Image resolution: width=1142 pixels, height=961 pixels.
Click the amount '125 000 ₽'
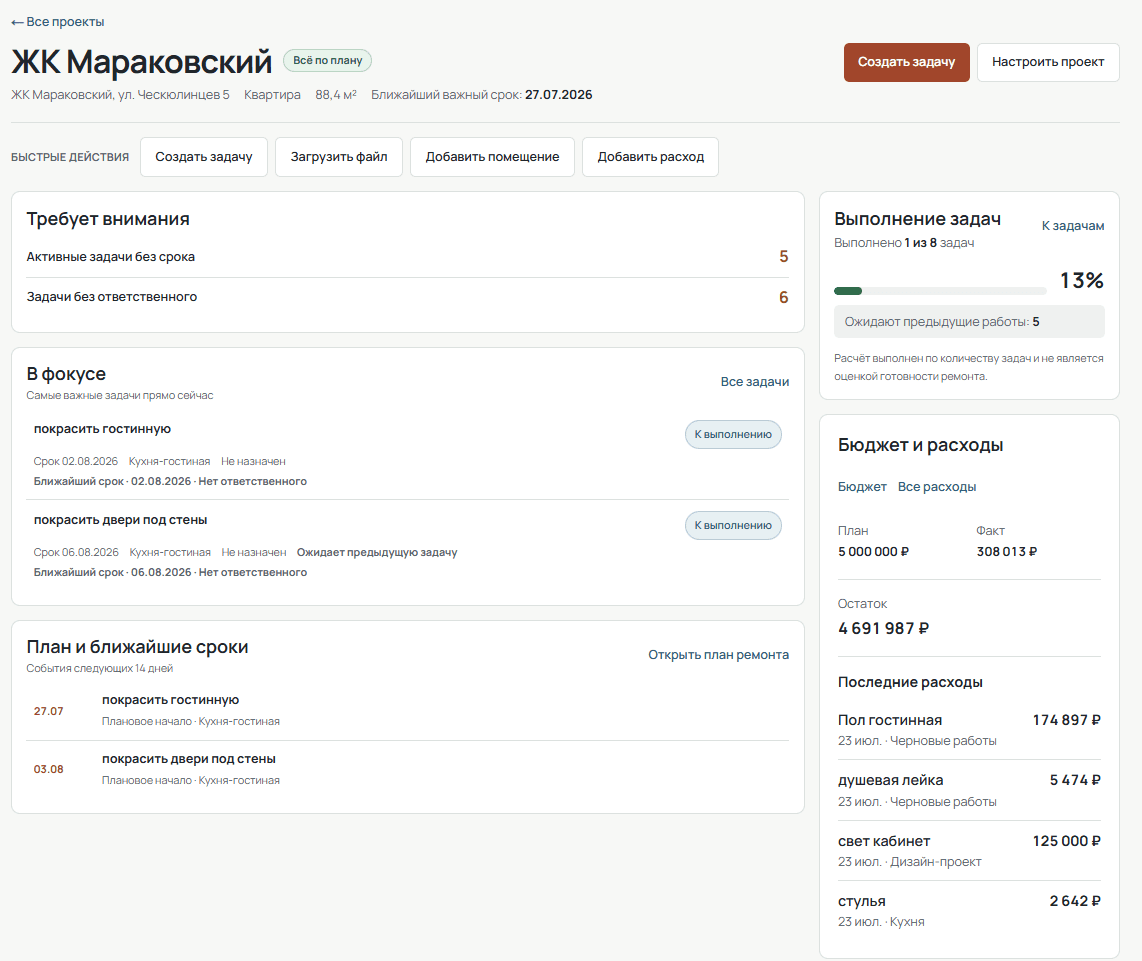[1066, 841]
